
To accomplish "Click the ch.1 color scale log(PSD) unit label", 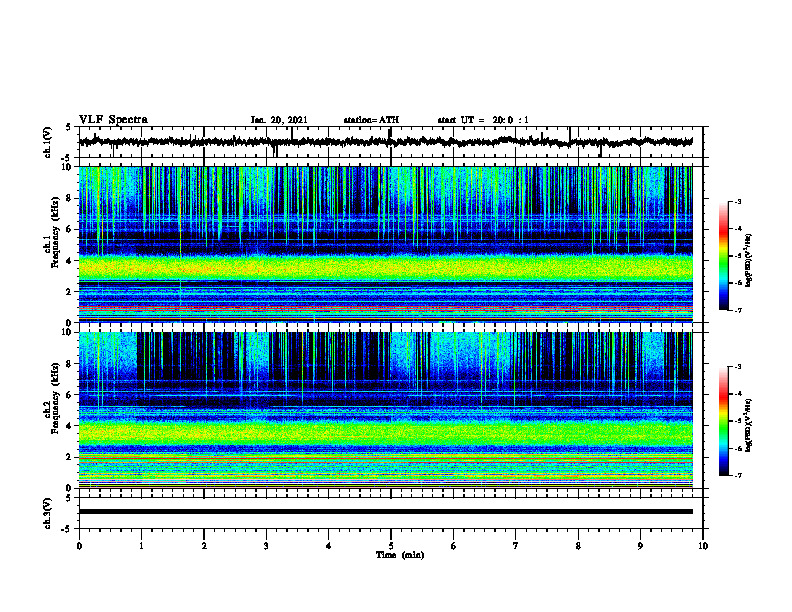I will [749, 260].
